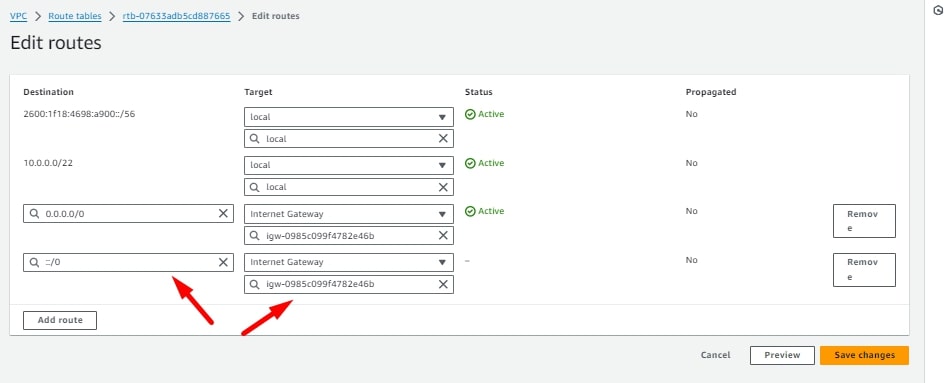
Task: Click the Destination column header
Action: [48, 92]
